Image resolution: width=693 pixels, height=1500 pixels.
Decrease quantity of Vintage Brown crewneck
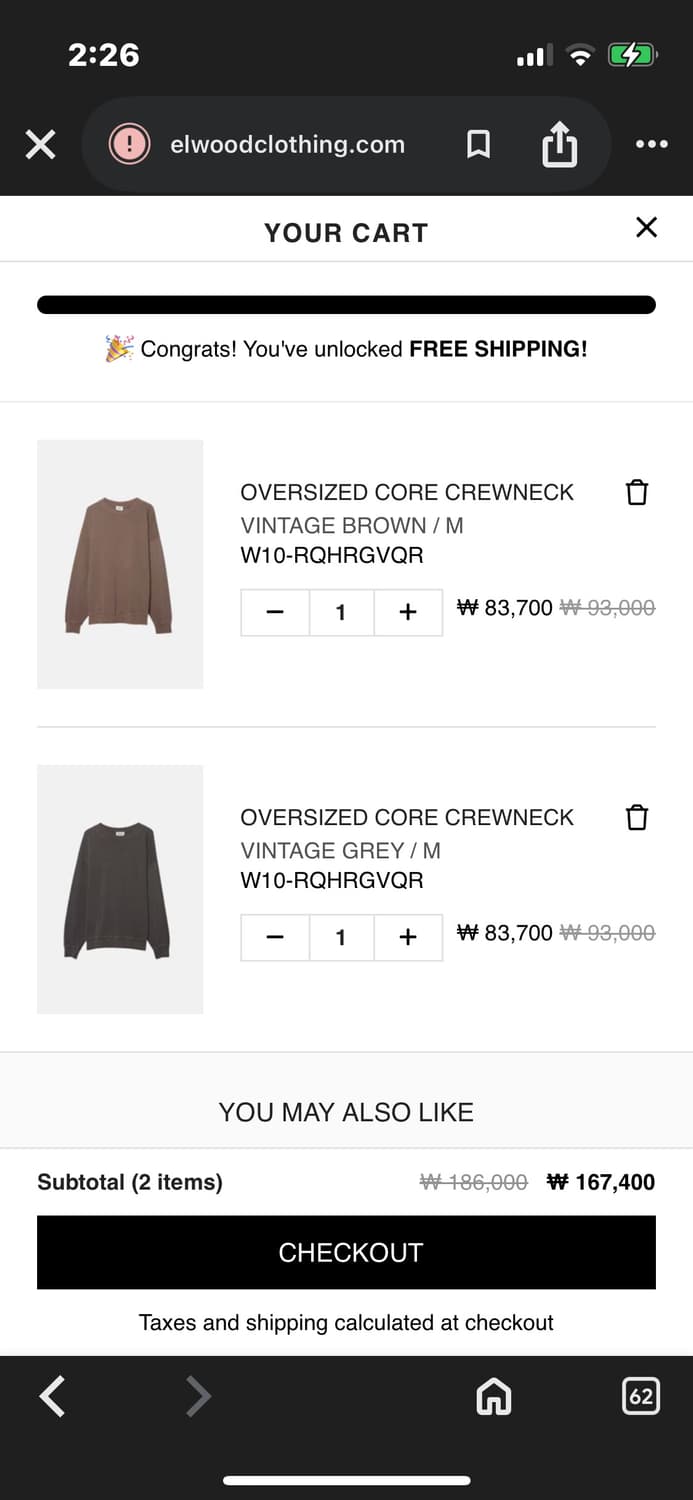click(x=275, y=612)
